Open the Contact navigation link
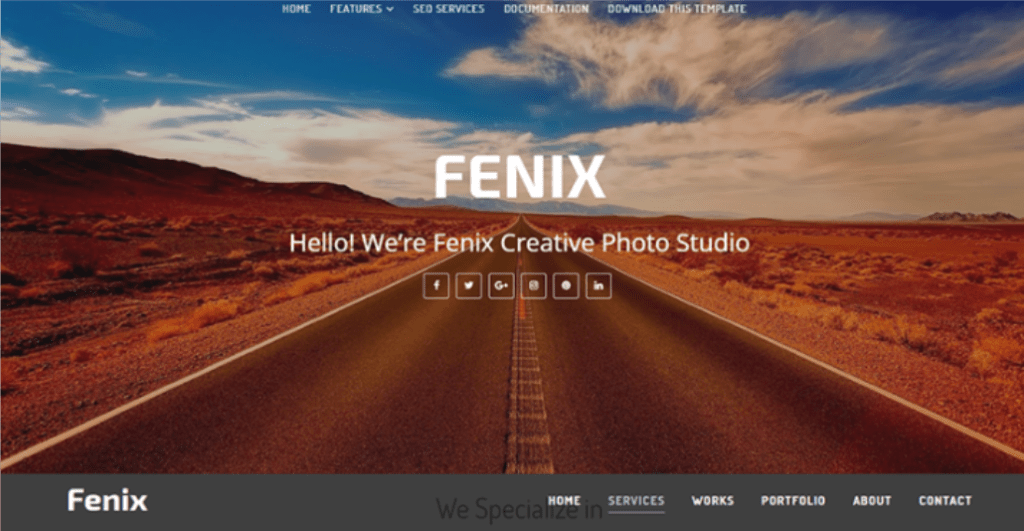Viewport: 1024px width, 531px height. 945,500
